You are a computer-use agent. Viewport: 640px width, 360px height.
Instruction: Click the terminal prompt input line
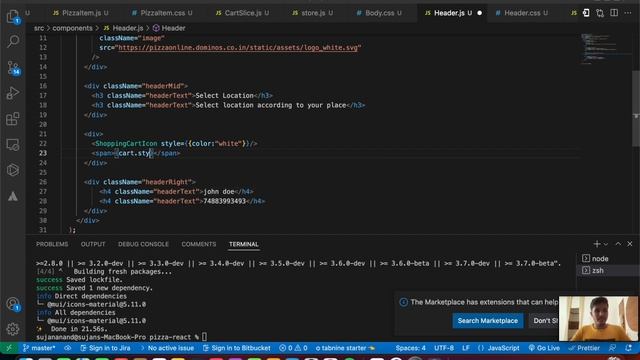(121, 337)
